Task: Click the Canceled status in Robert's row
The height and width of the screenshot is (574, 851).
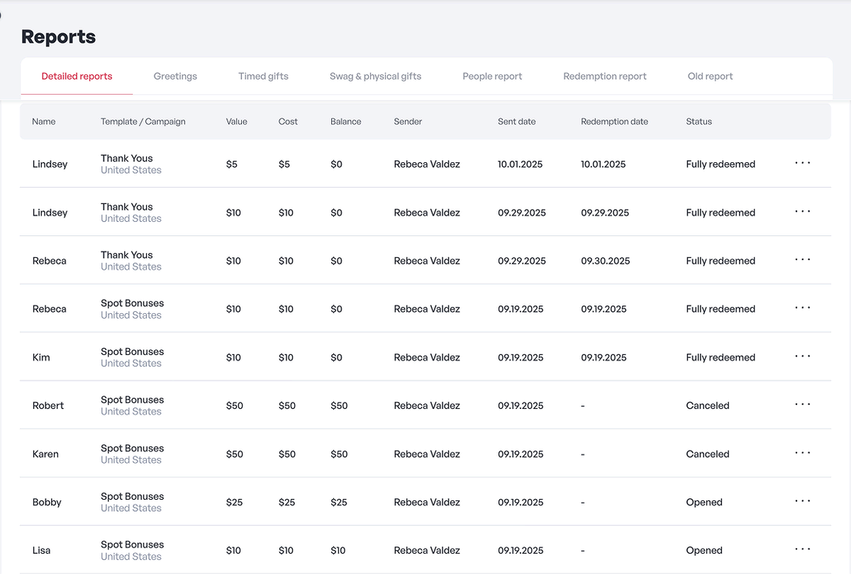Action: click(x=708, y=406)
